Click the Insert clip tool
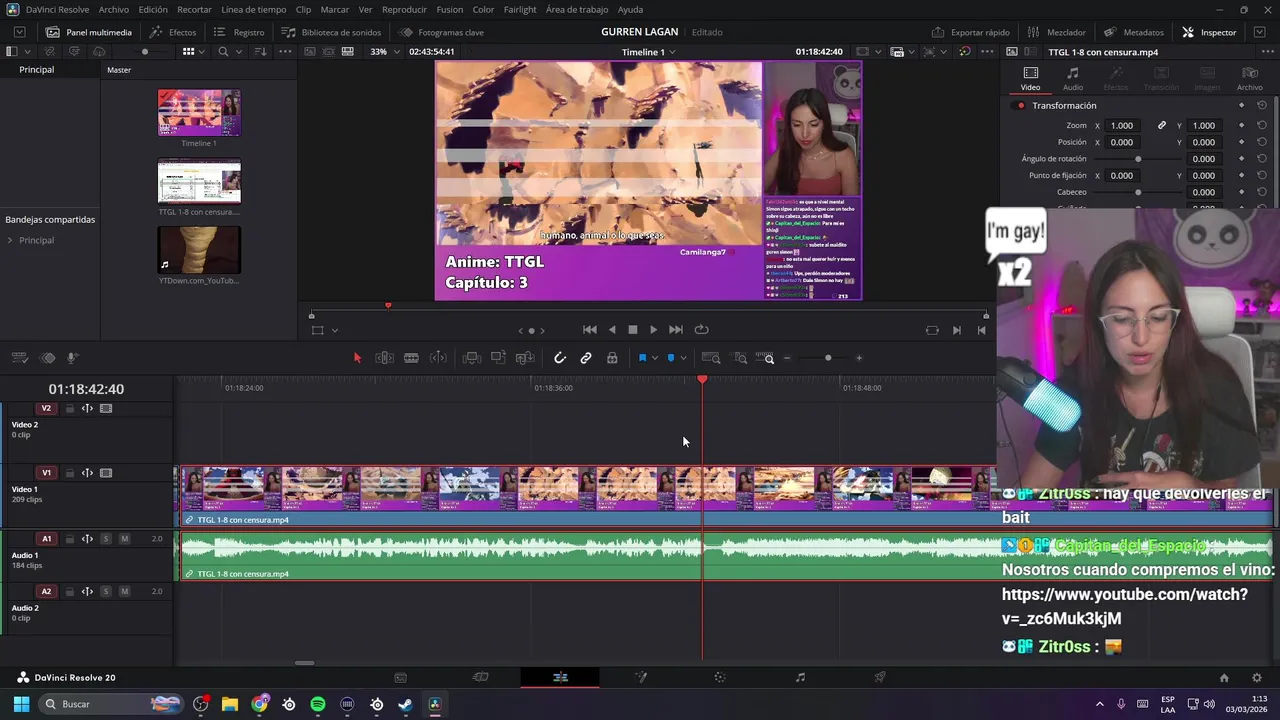Image resolution: width=1280 pixels, height=720 pixels. tap(472, 358)
